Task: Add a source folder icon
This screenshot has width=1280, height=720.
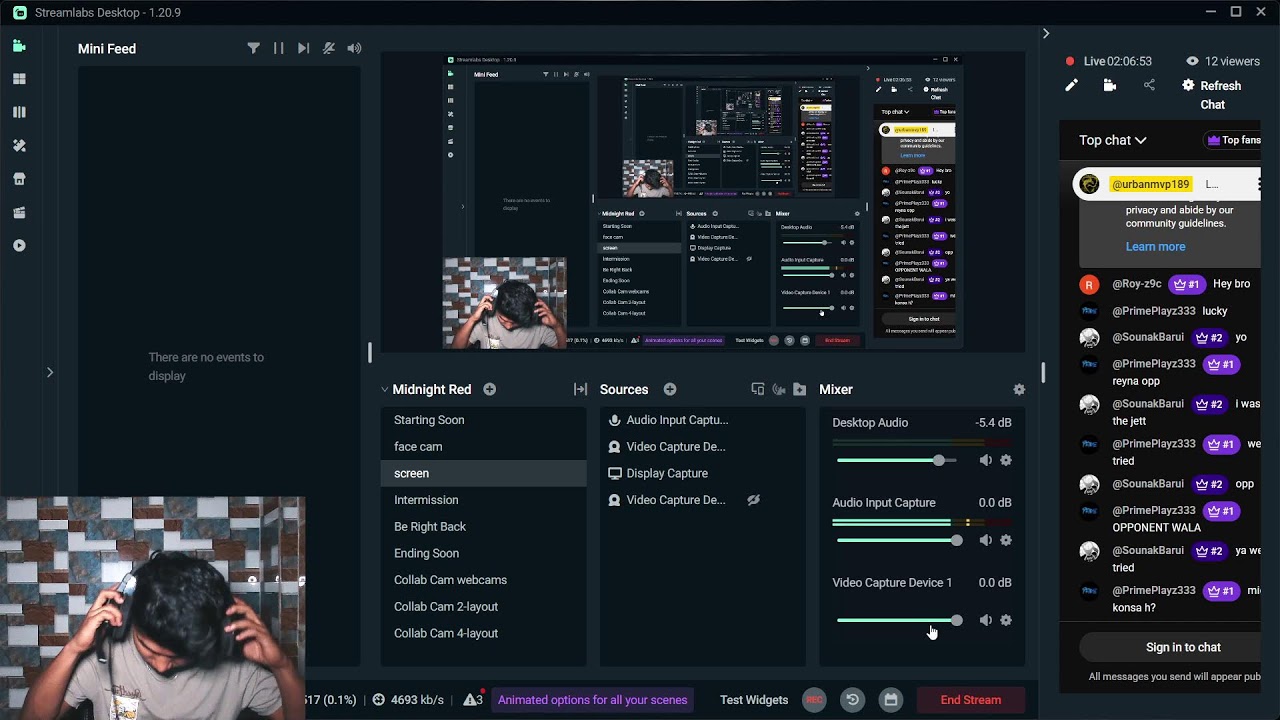Action: (799, 389)
